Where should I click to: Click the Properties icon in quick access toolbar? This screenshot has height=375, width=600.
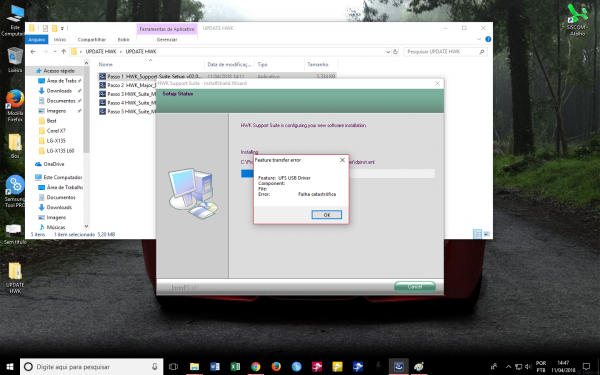(45, 28)
